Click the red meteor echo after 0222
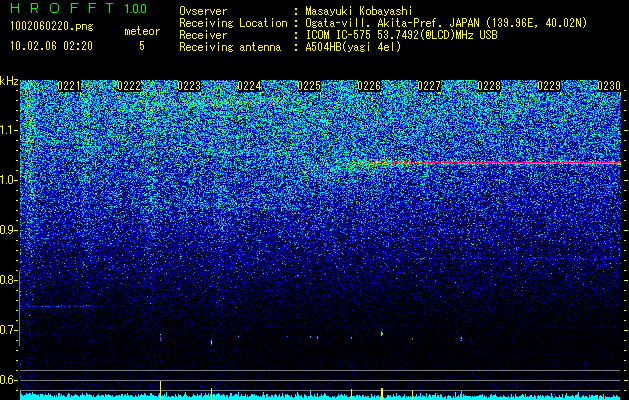Screen dimensions: 629x400 coord(160,338)
